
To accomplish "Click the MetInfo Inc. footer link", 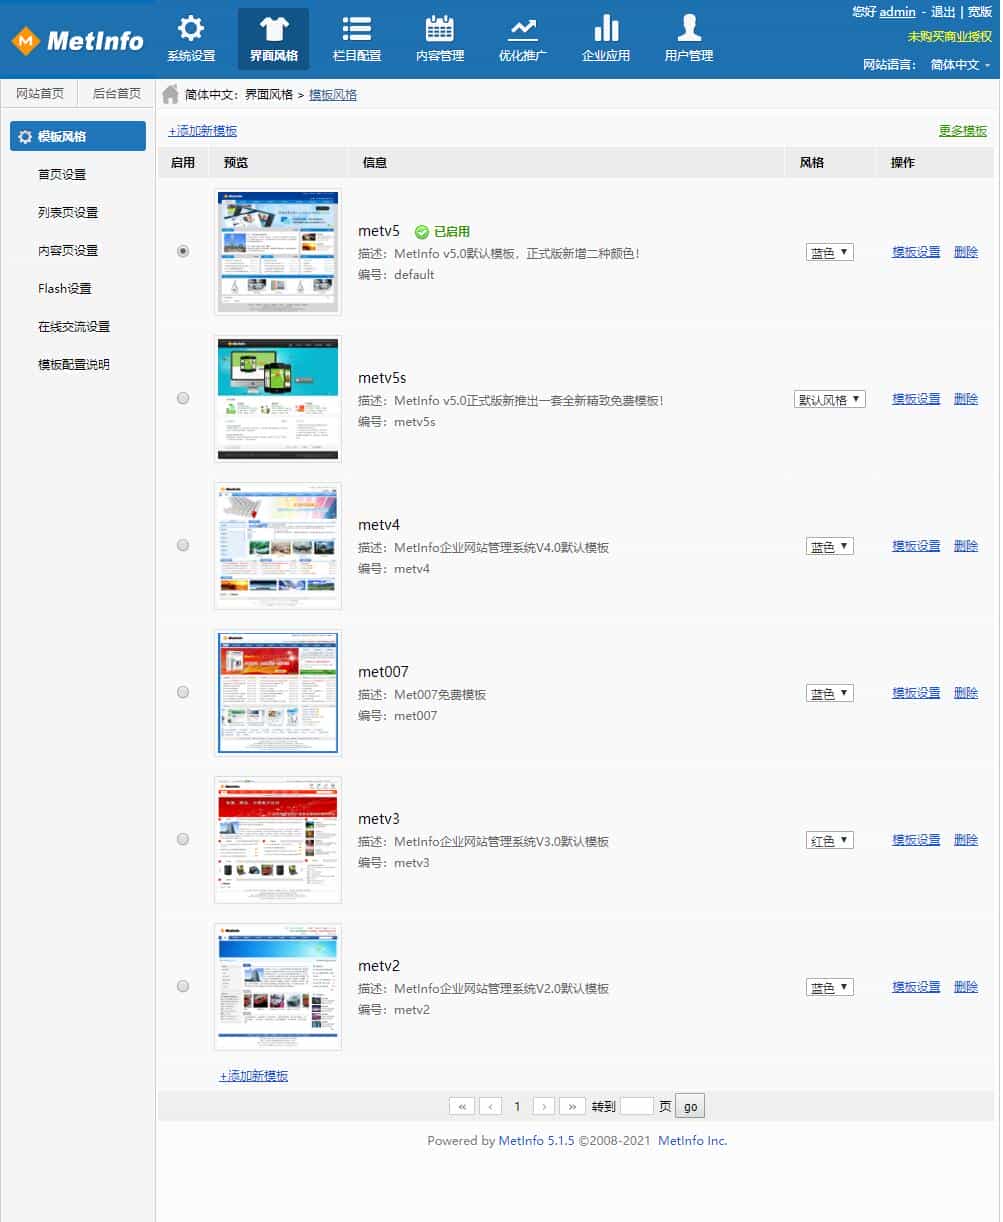I will 693,1141.
